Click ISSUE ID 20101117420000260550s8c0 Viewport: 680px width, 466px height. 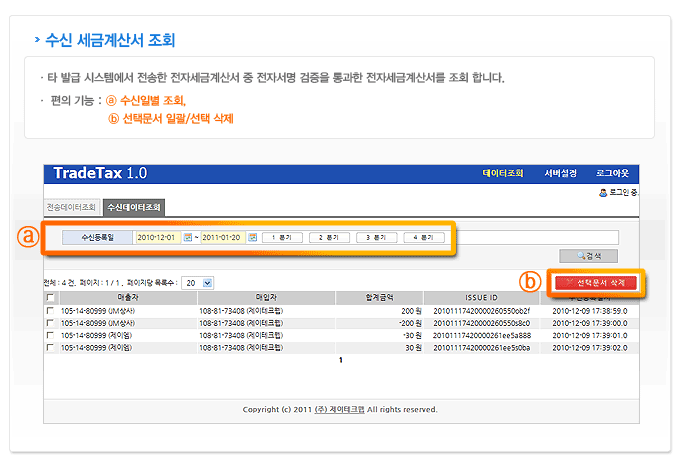tap(481, 323)
